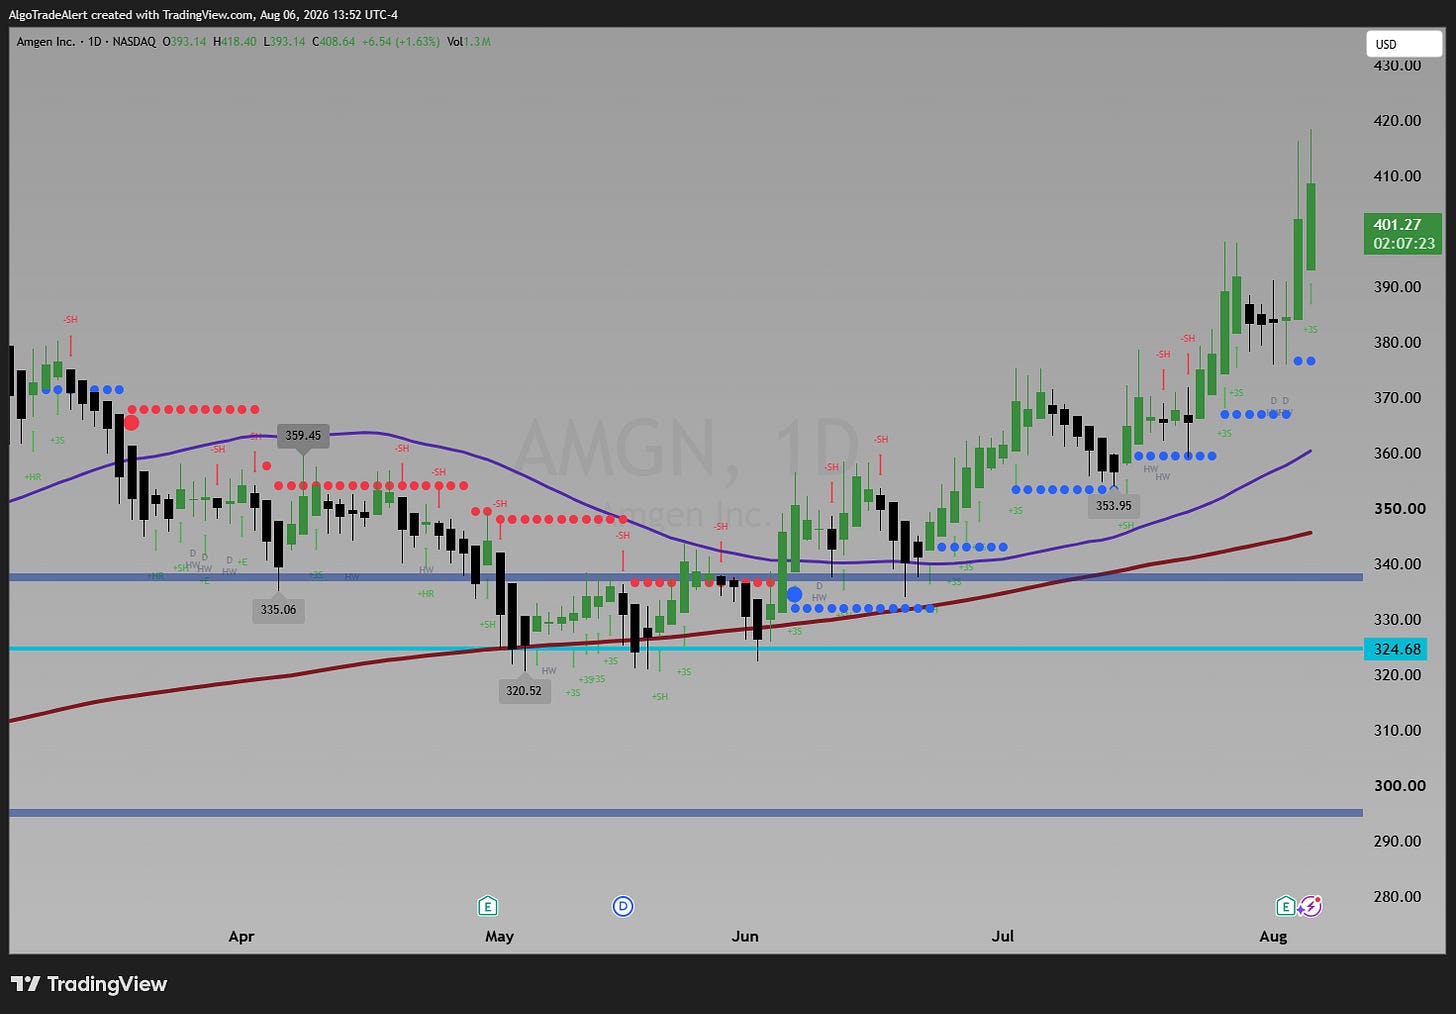Select the 320.52 swing low label

[524, 690]
